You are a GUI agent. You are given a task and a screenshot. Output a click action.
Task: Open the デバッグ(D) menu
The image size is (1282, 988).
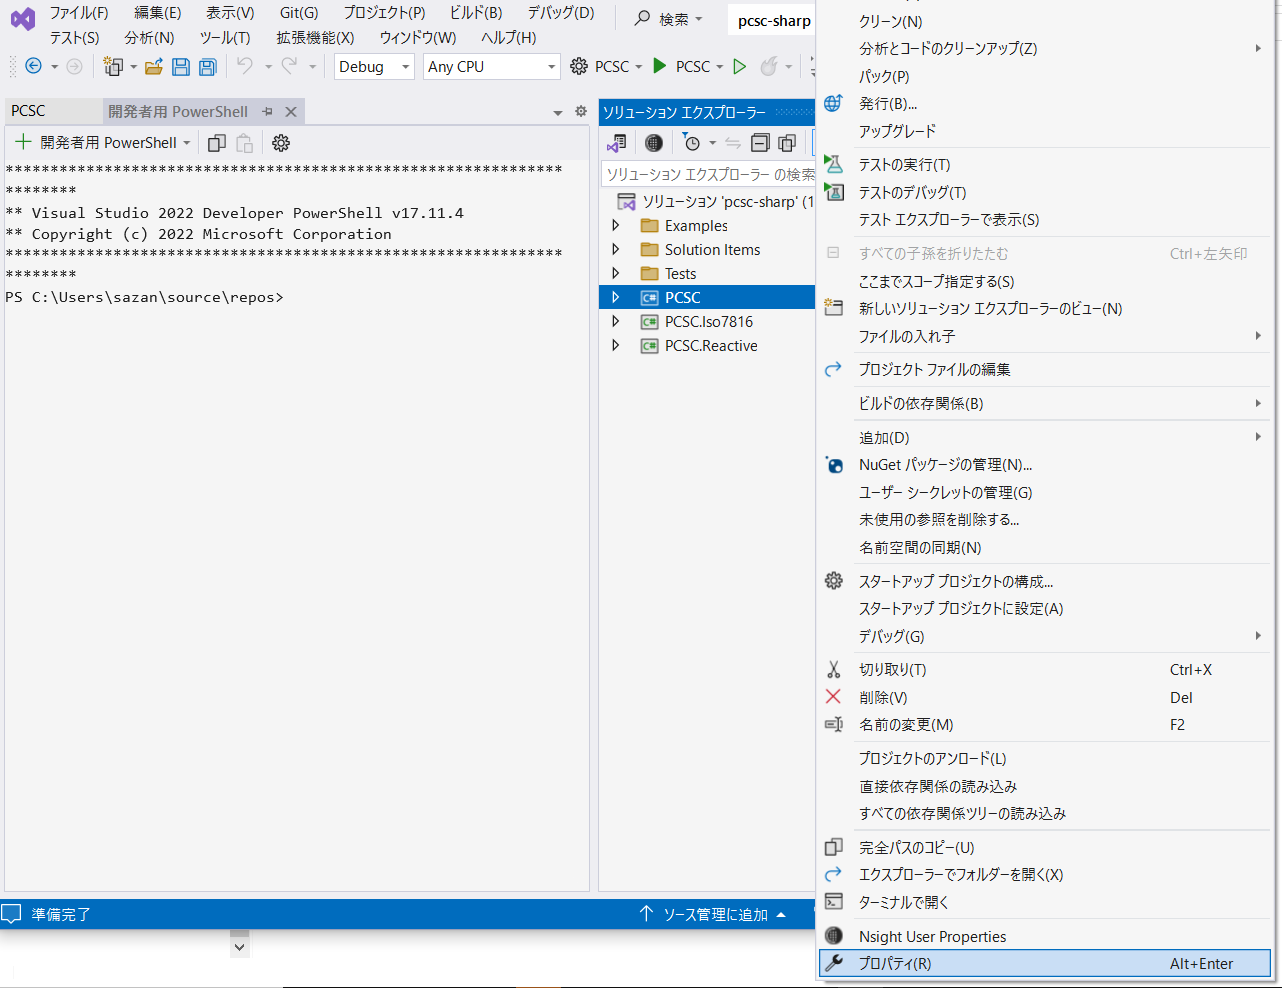(561, 13)
